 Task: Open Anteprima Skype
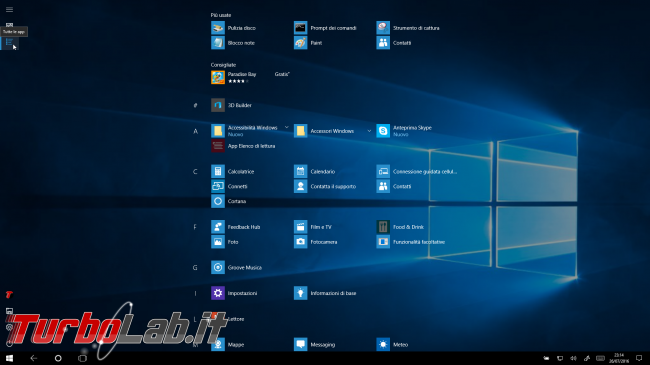(404, 131)
